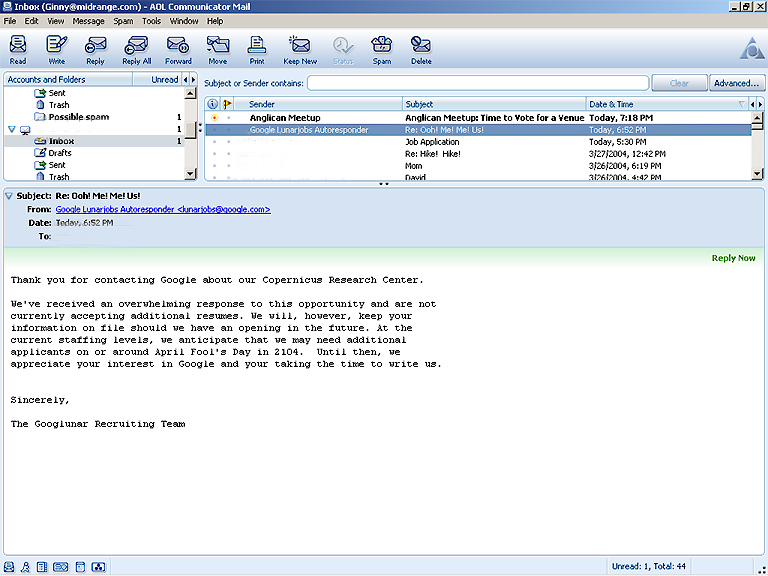Toggle the flag column header

click(227, 104)
